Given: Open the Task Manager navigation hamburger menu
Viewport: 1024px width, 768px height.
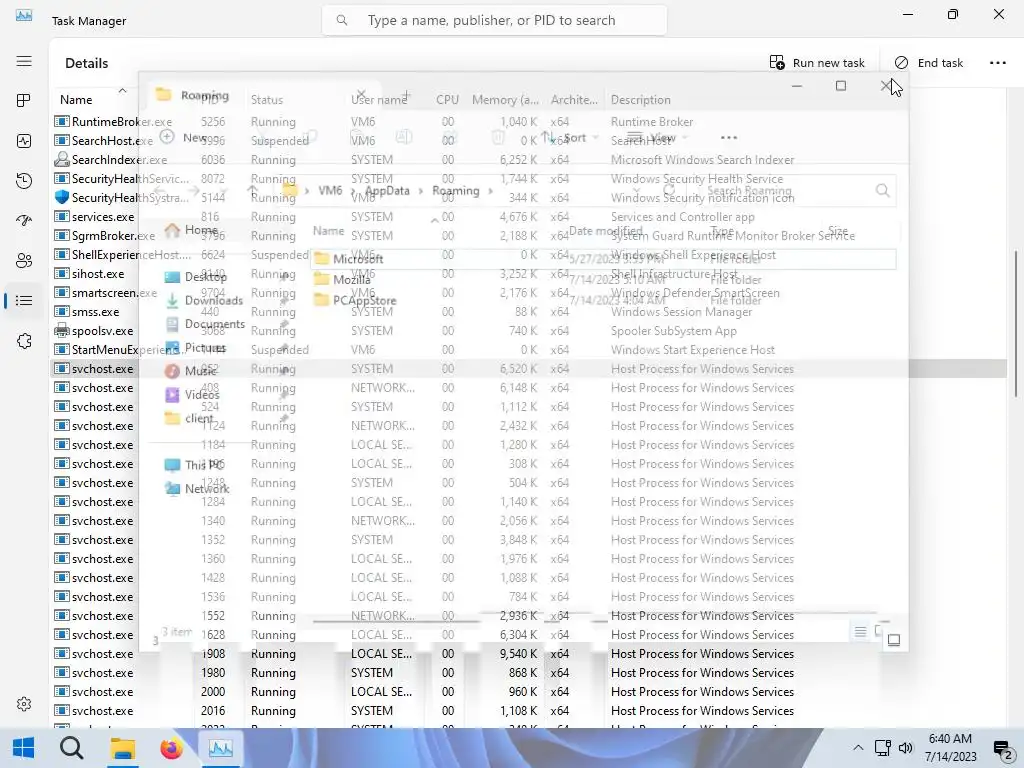Looking at the screenshot, I should point(24,61).
